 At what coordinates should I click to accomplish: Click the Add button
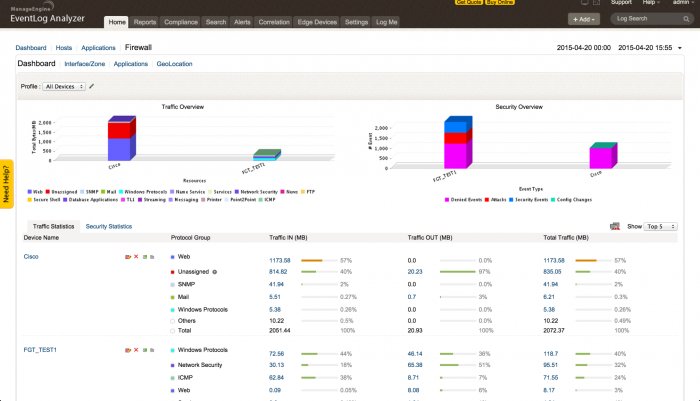pos(583,19)
